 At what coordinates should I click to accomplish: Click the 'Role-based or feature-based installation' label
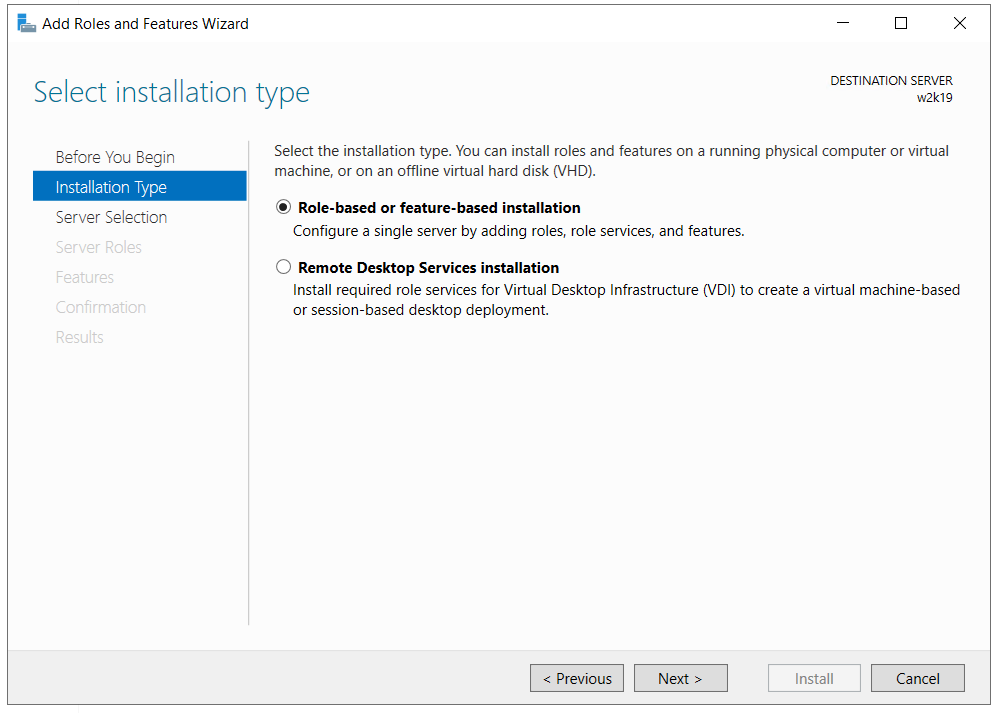point(439,208)
